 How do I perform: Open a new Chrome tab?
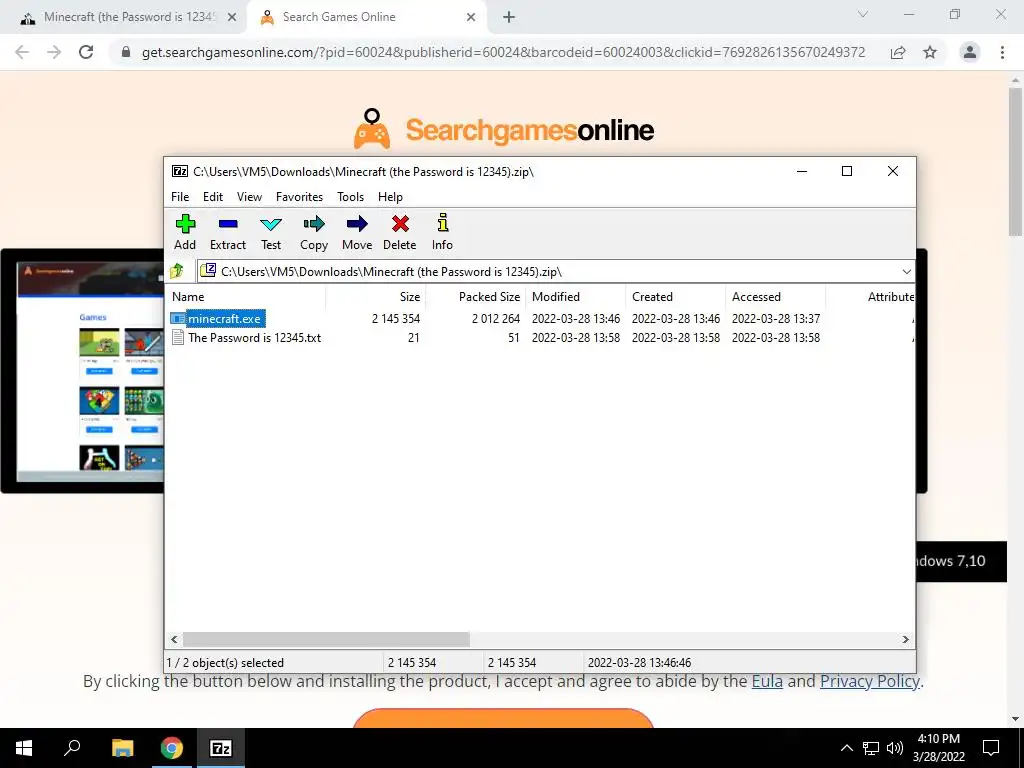click(509, 17)
